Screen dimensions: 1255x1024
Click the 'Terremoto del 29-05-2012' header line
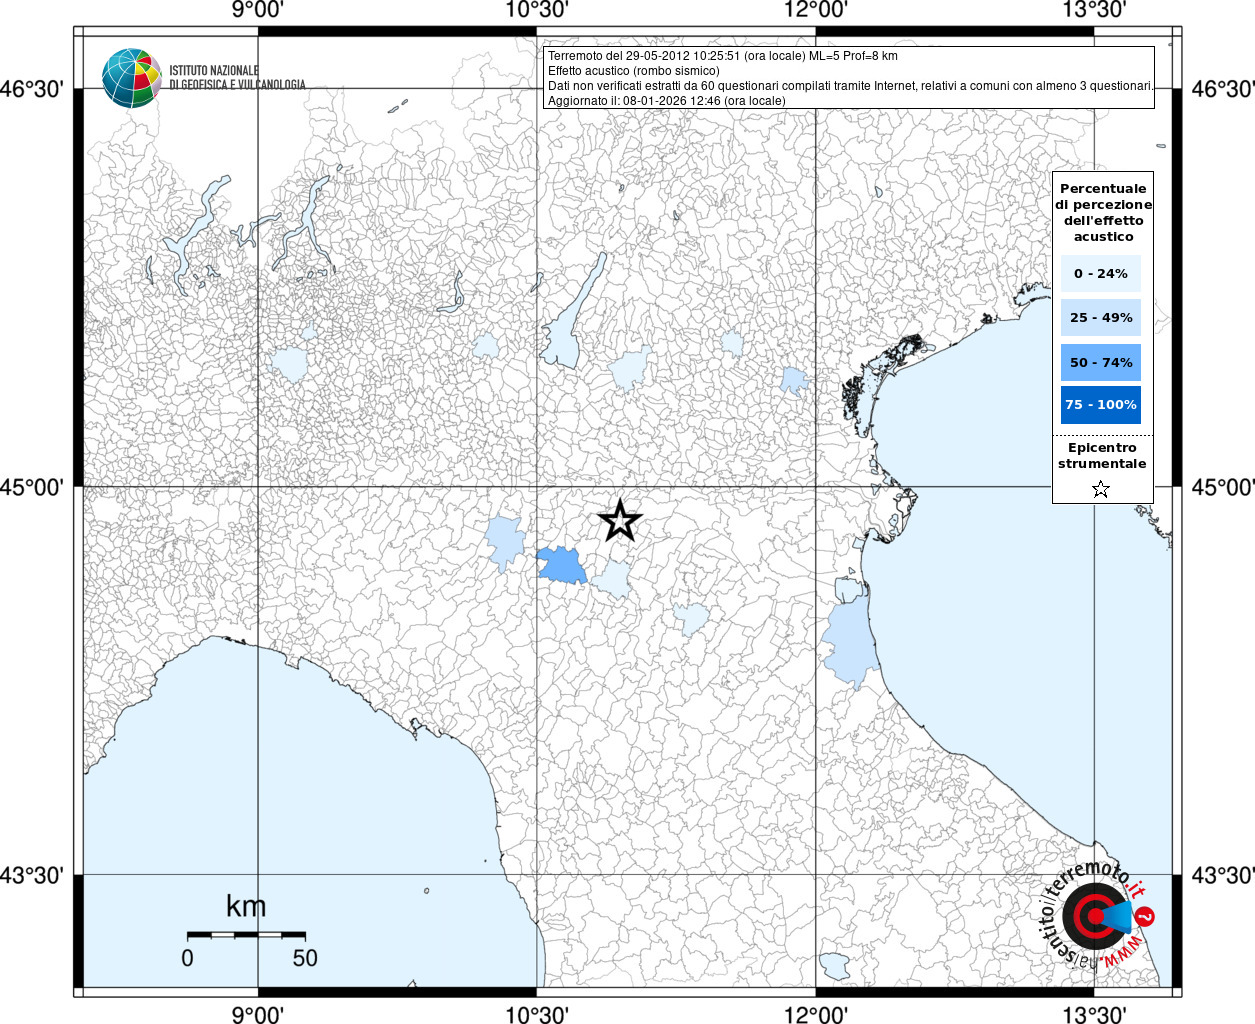[x=722, y=56]
